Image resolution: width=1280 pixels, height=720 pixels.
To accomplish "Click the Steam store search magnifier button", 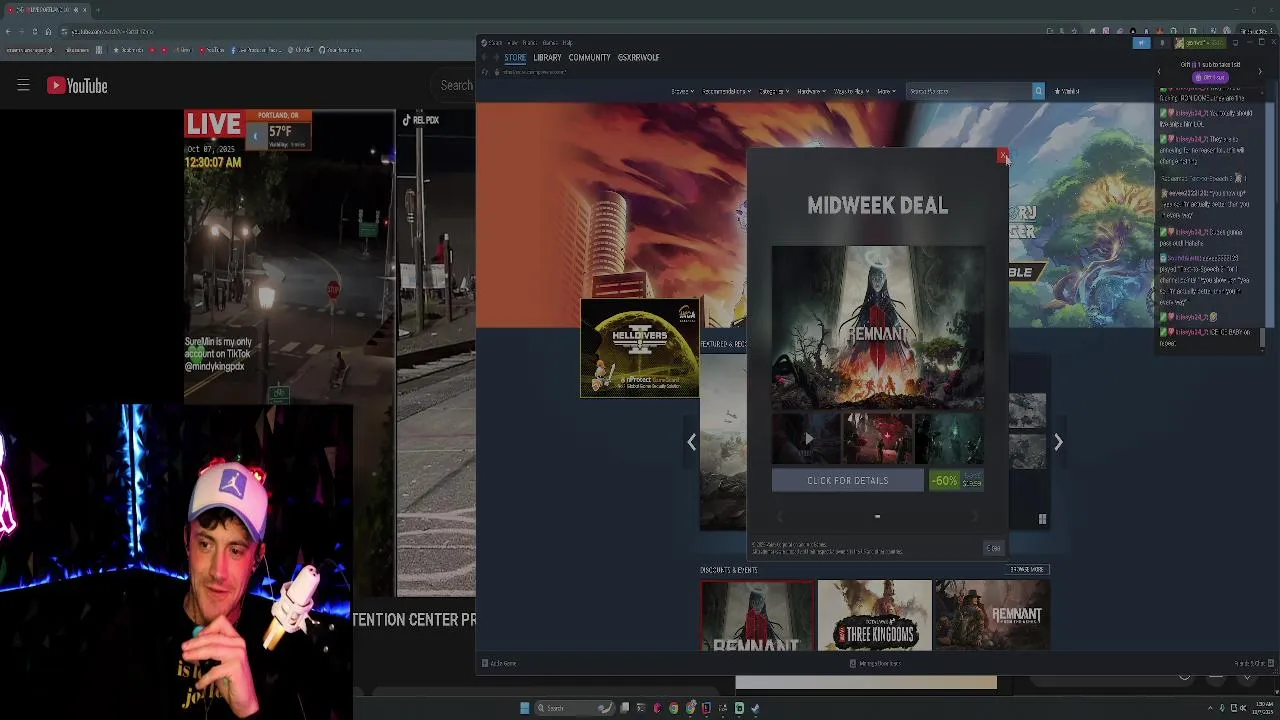I will pos(1038,91).
